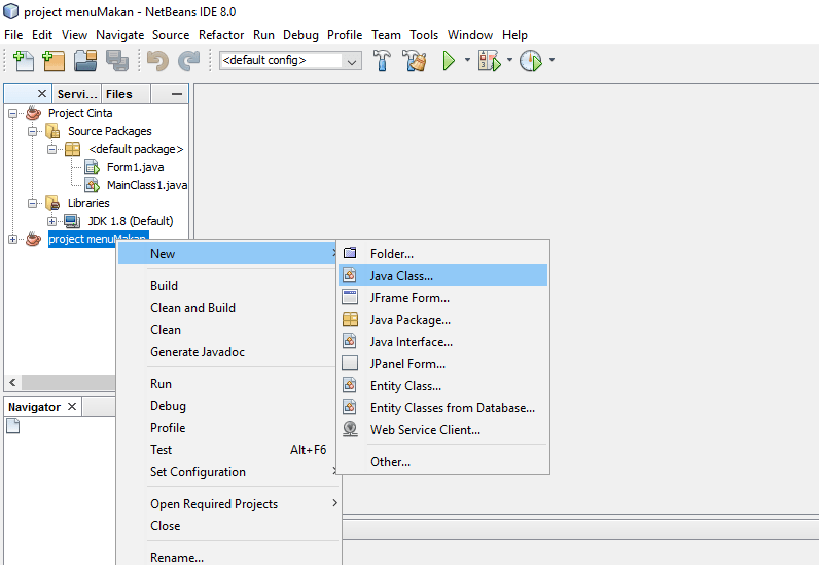The image size is (819, 565).
Task: Collapse the Source Packages tree node
Action: pos(32,131)
